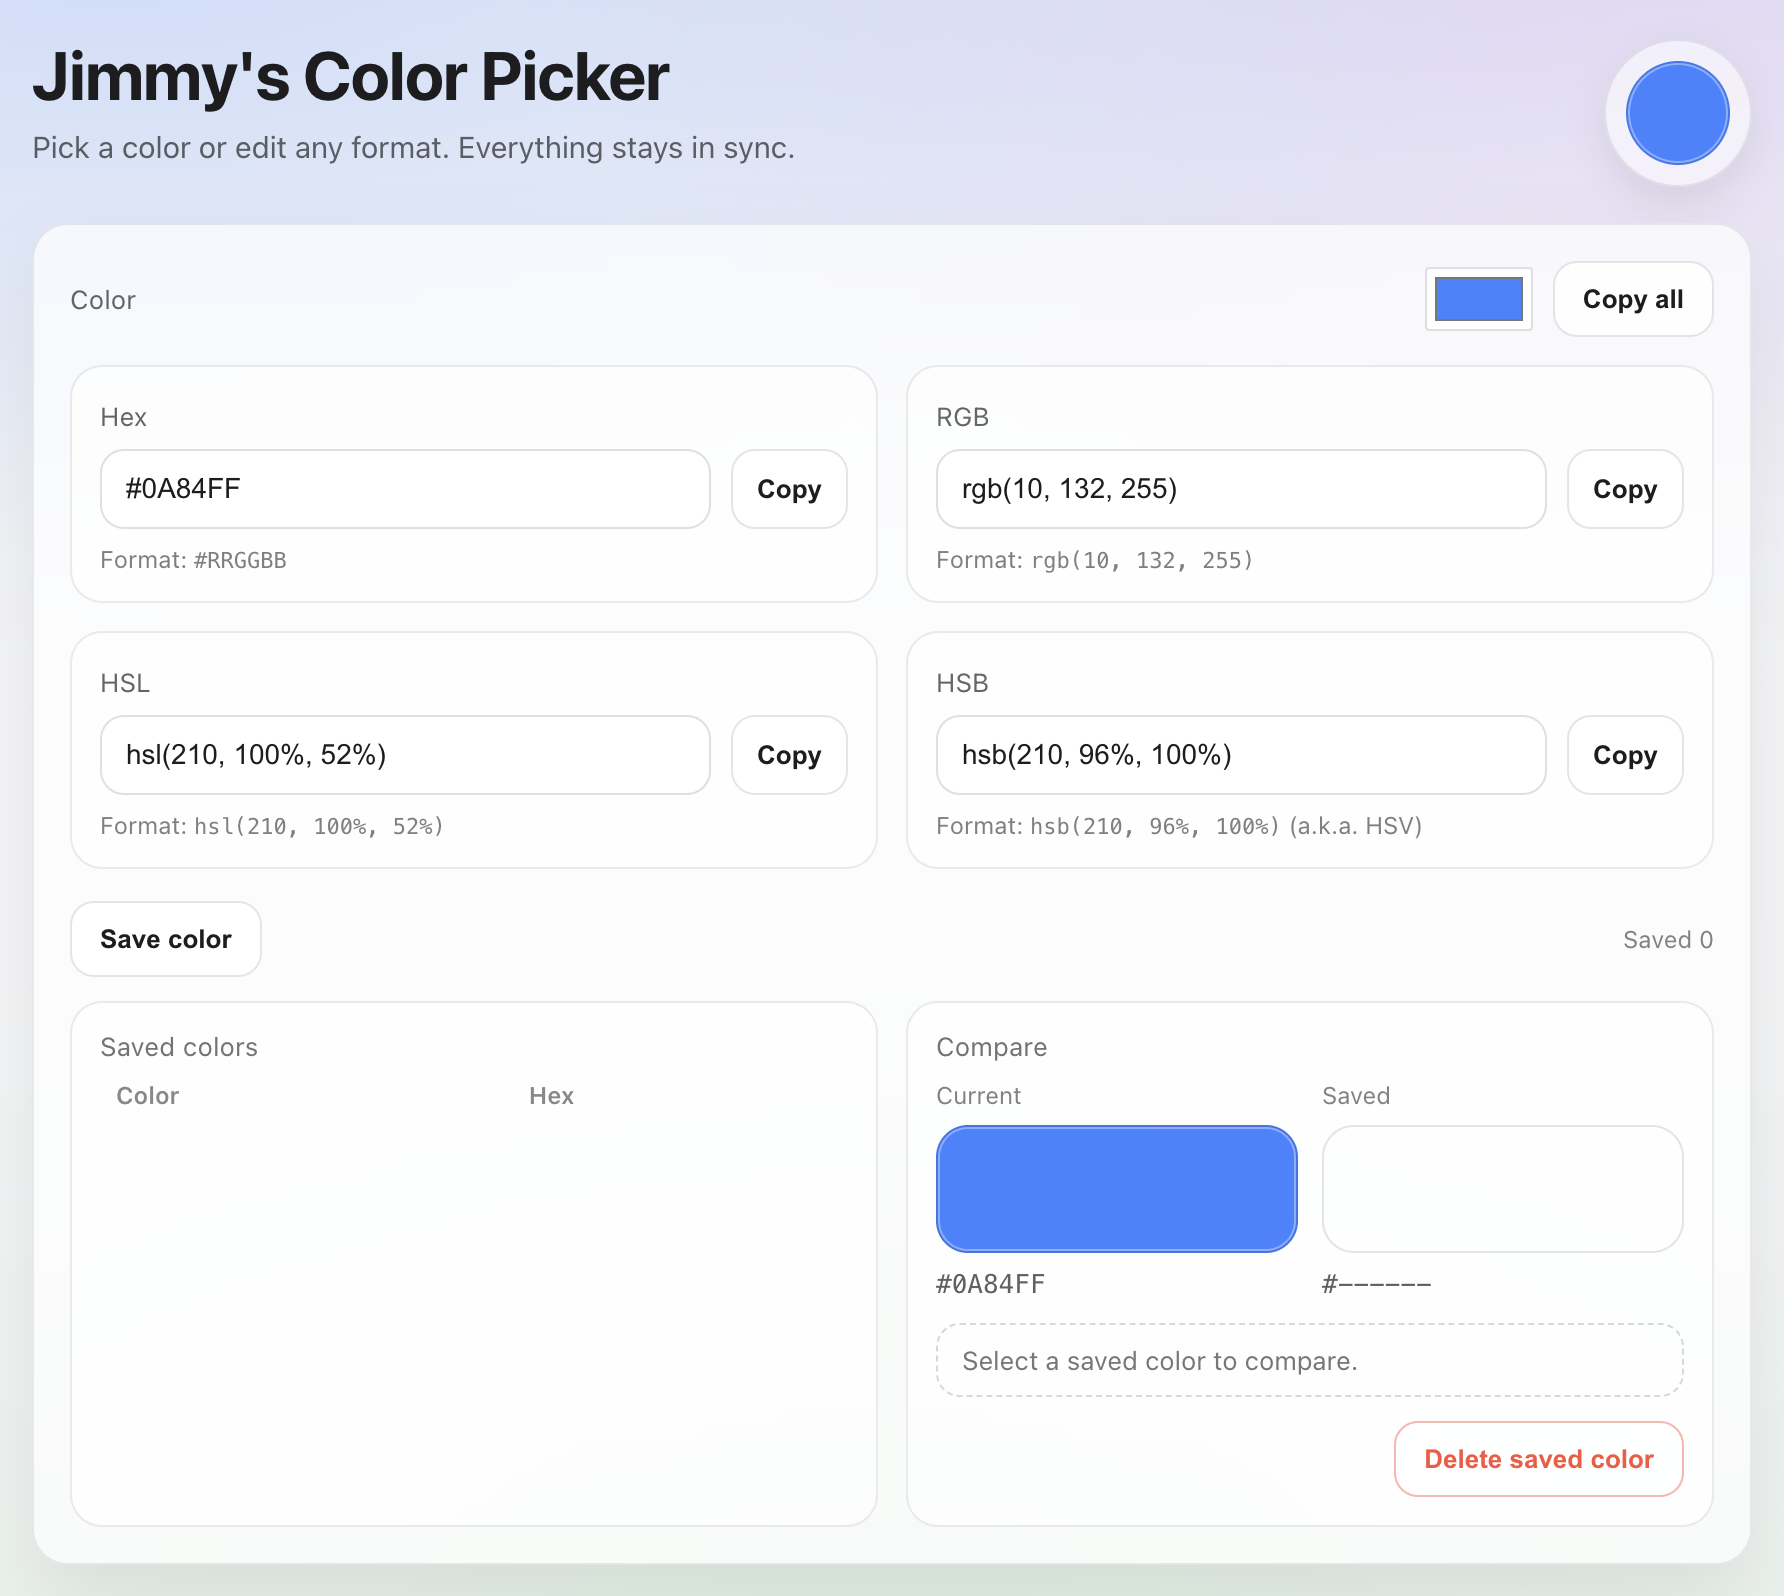
Task: Copy the RGB value
Action: 1625,489
